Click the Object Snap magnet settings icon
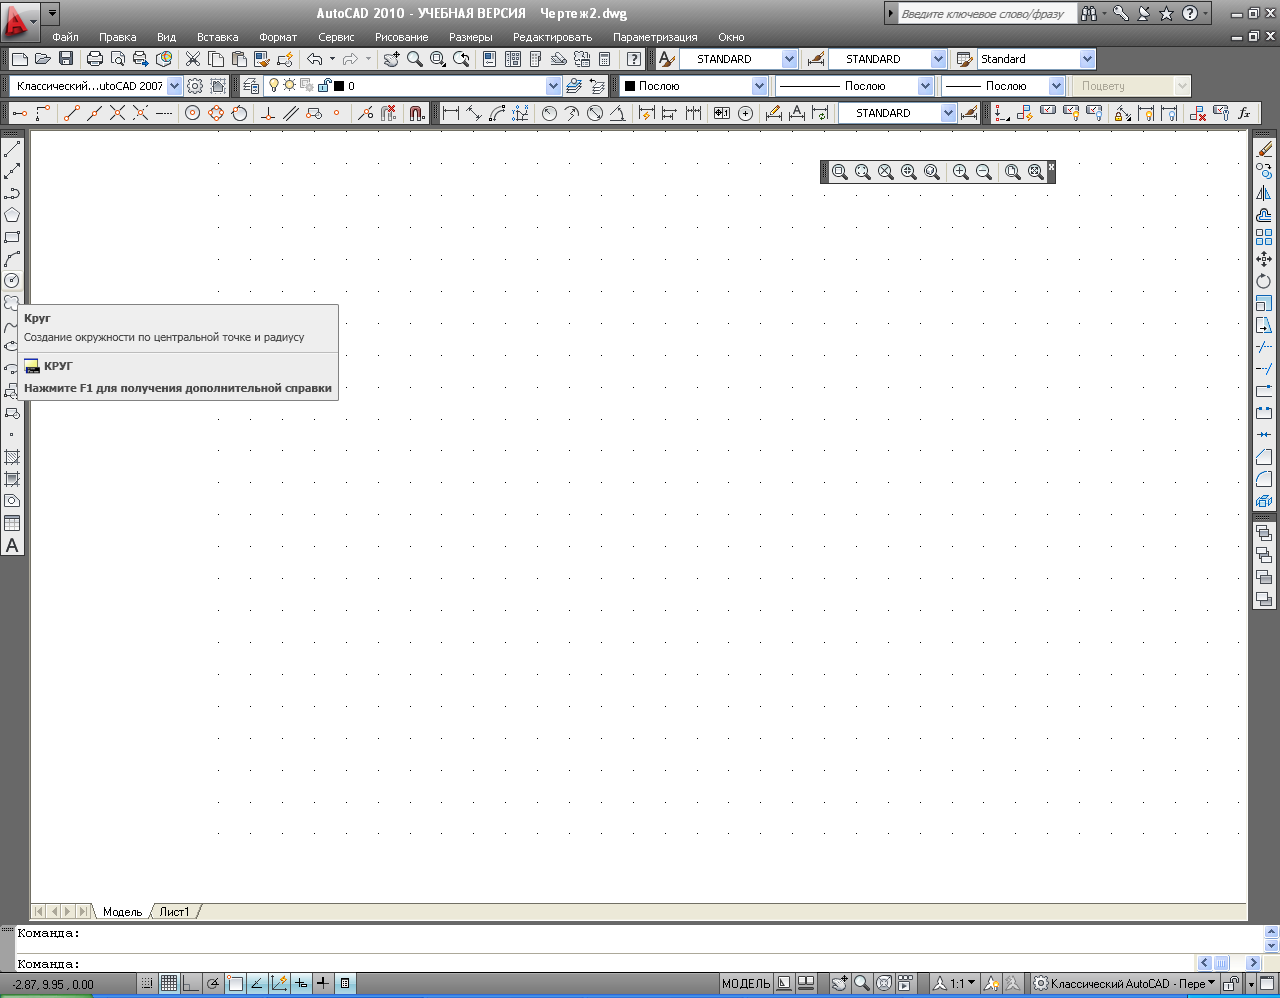Screen dimensions: 1280x998 click(418, 113)
